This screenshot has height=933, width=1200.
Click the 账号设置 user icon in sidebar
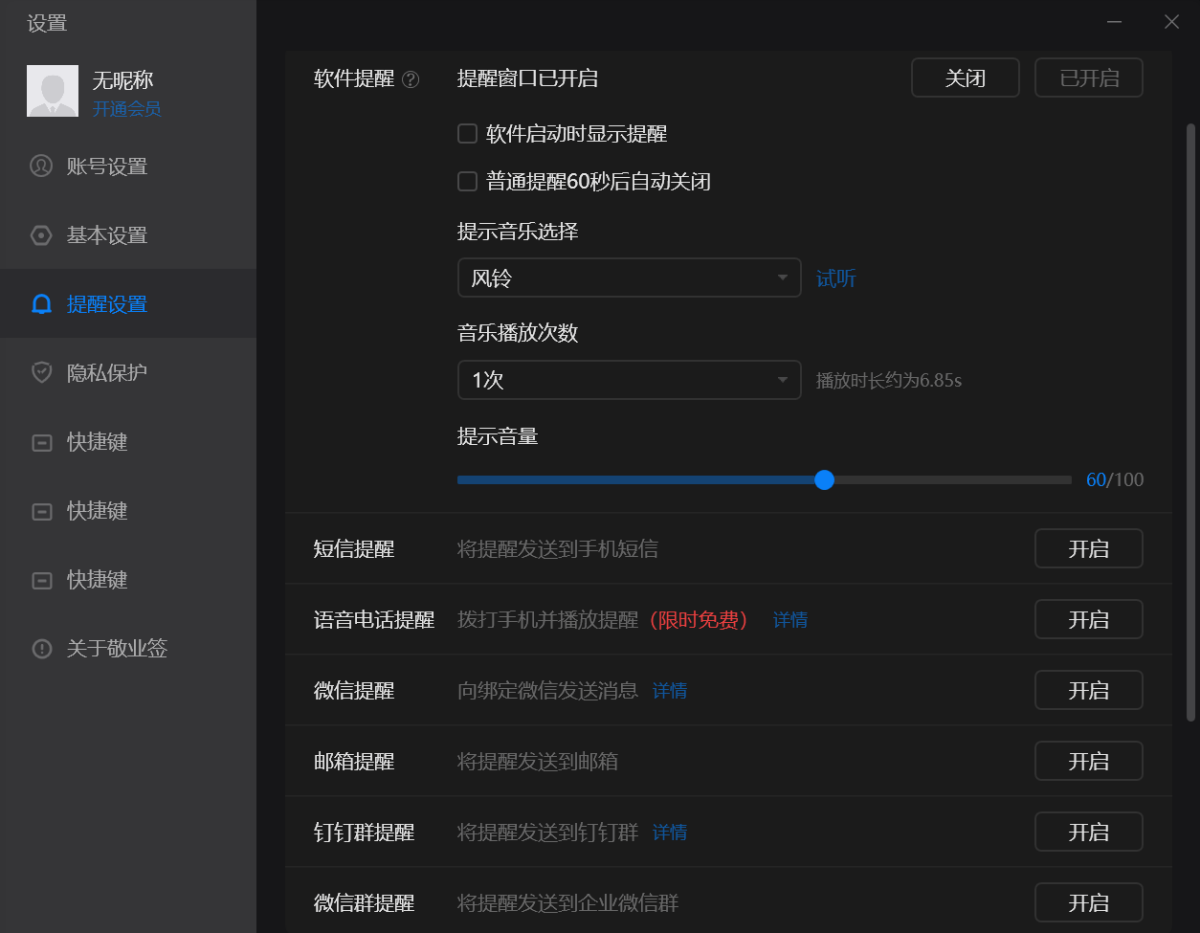(41, 166)
